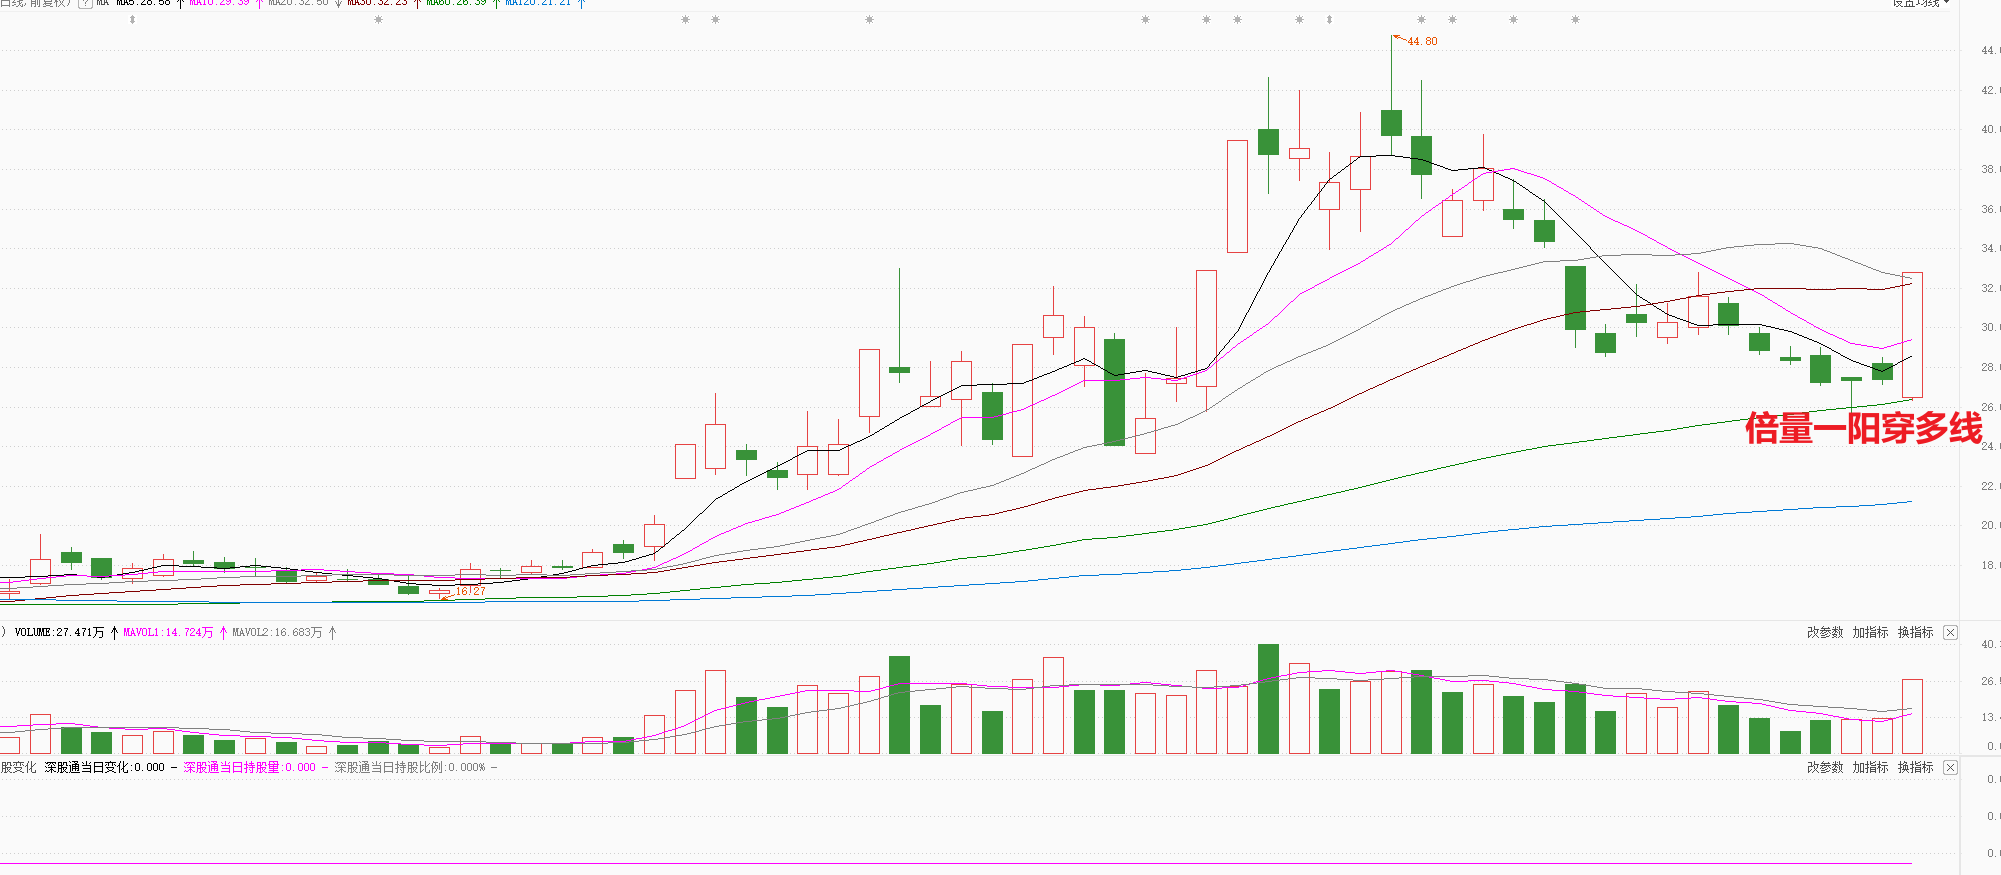Close the VOLUME indicator panel
The height and width of the screenshot is (875, 2001).
coord(1950,633)
